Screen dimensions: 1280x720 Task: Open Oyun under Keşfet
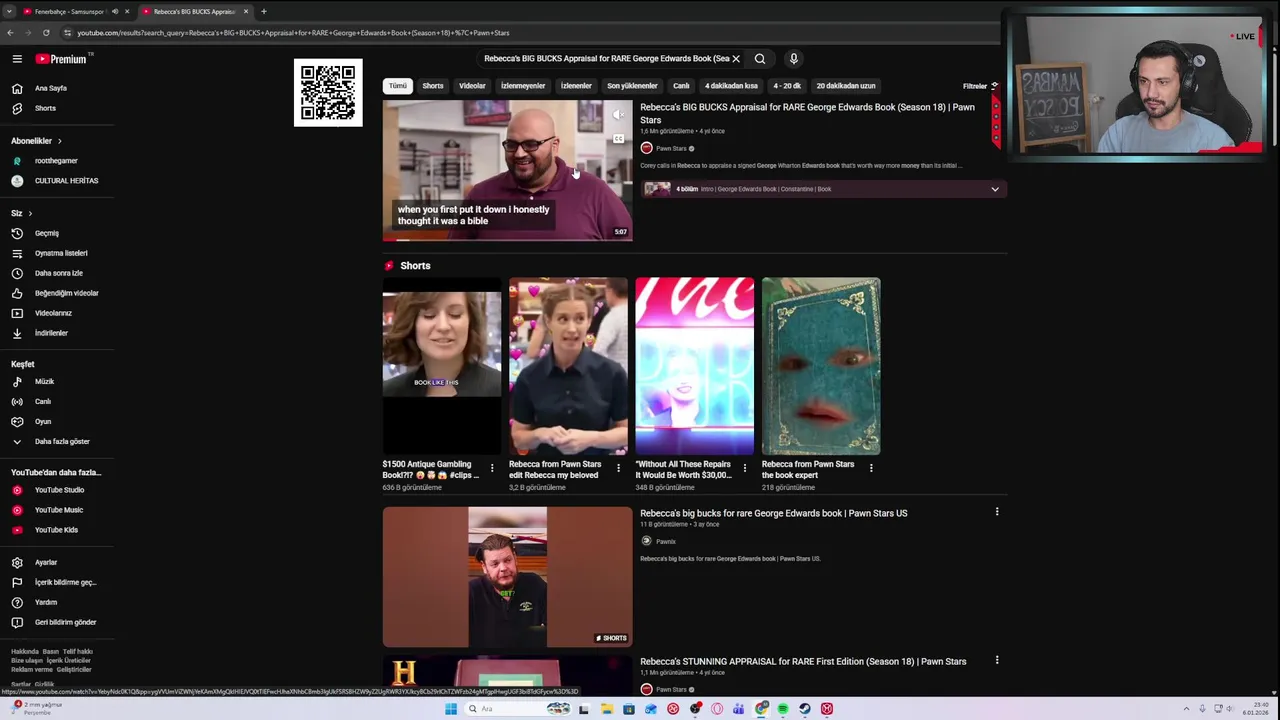coord(43,421)
